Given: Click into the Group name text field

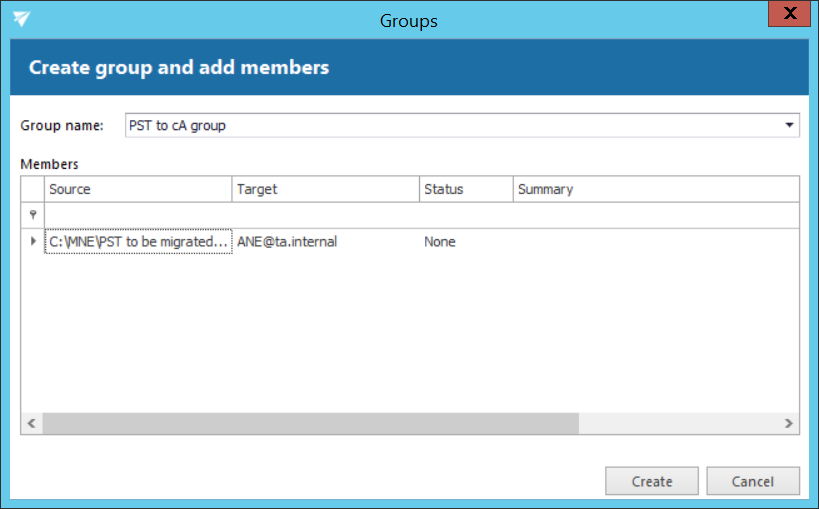Looking at the screenshot, I should (450, 125).
